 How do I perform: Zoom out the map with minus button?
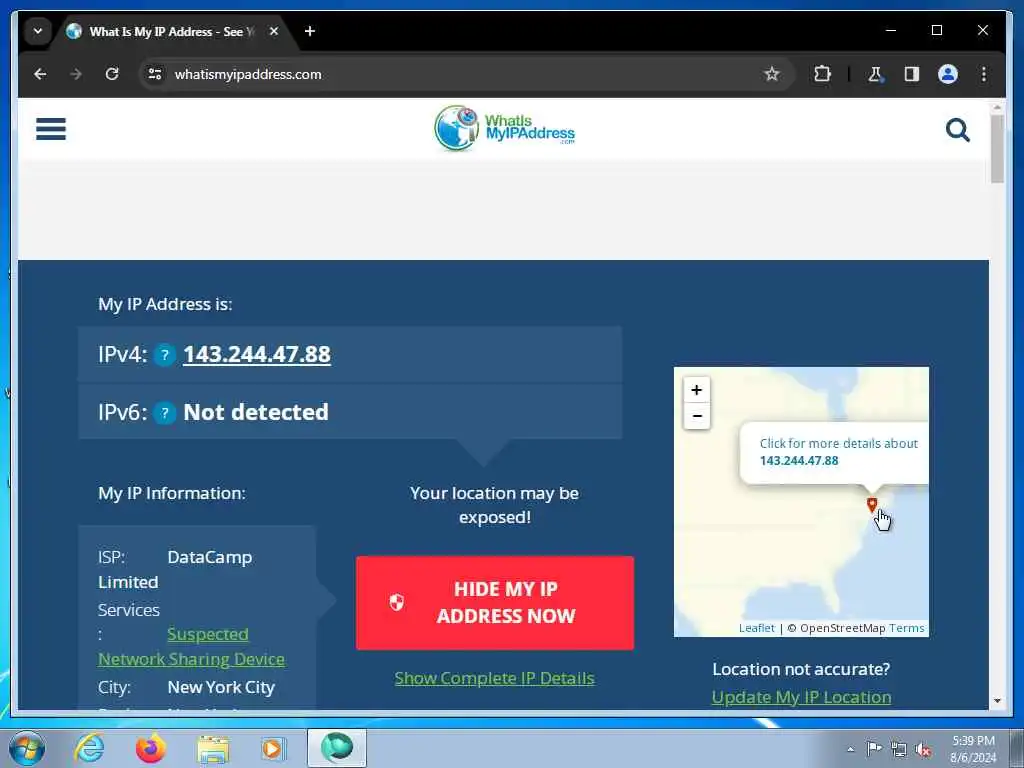tap(697, 416)
